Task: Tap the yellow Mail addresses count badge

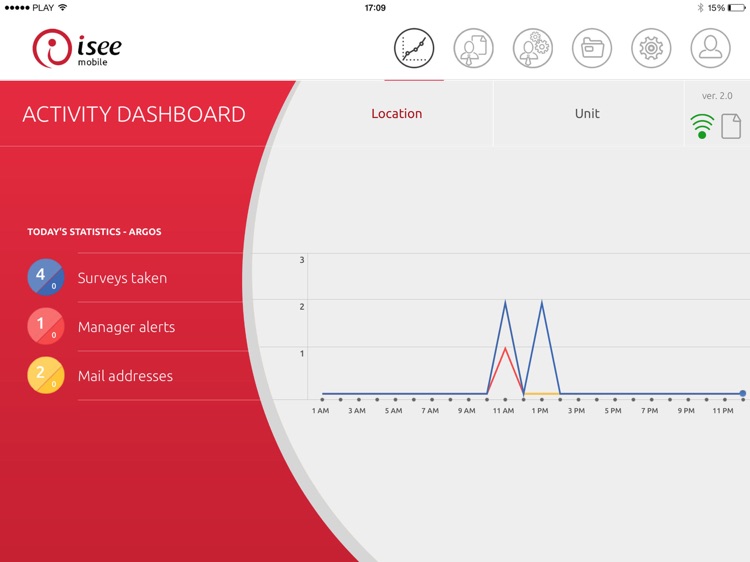Action: pos(45,375)
